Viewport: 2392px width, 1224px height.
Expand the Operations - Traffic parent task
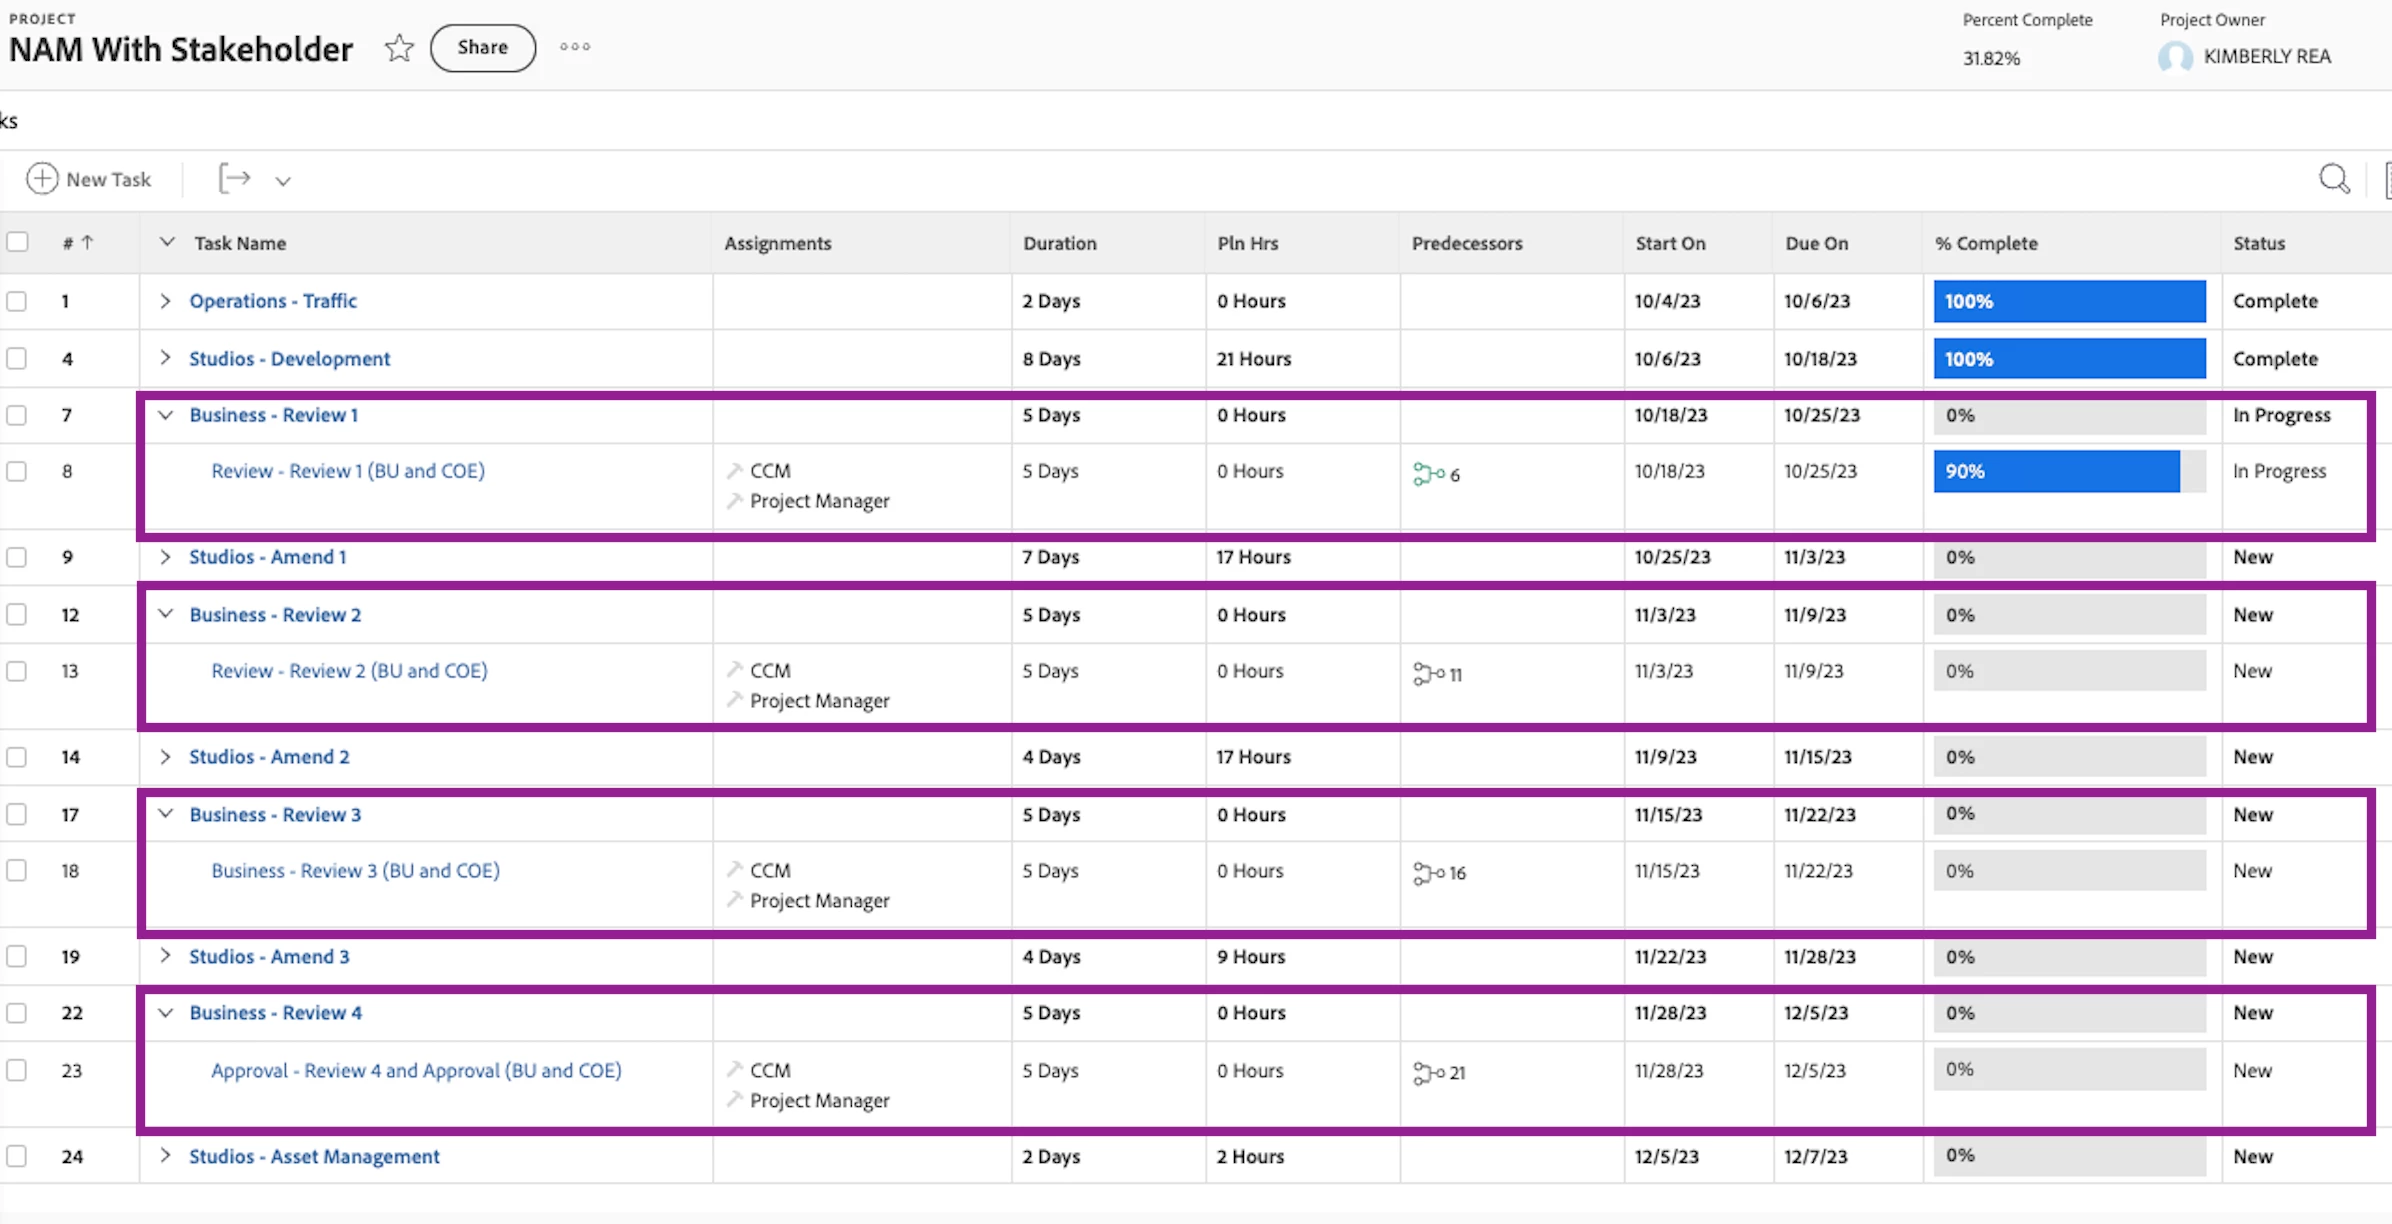166,301
